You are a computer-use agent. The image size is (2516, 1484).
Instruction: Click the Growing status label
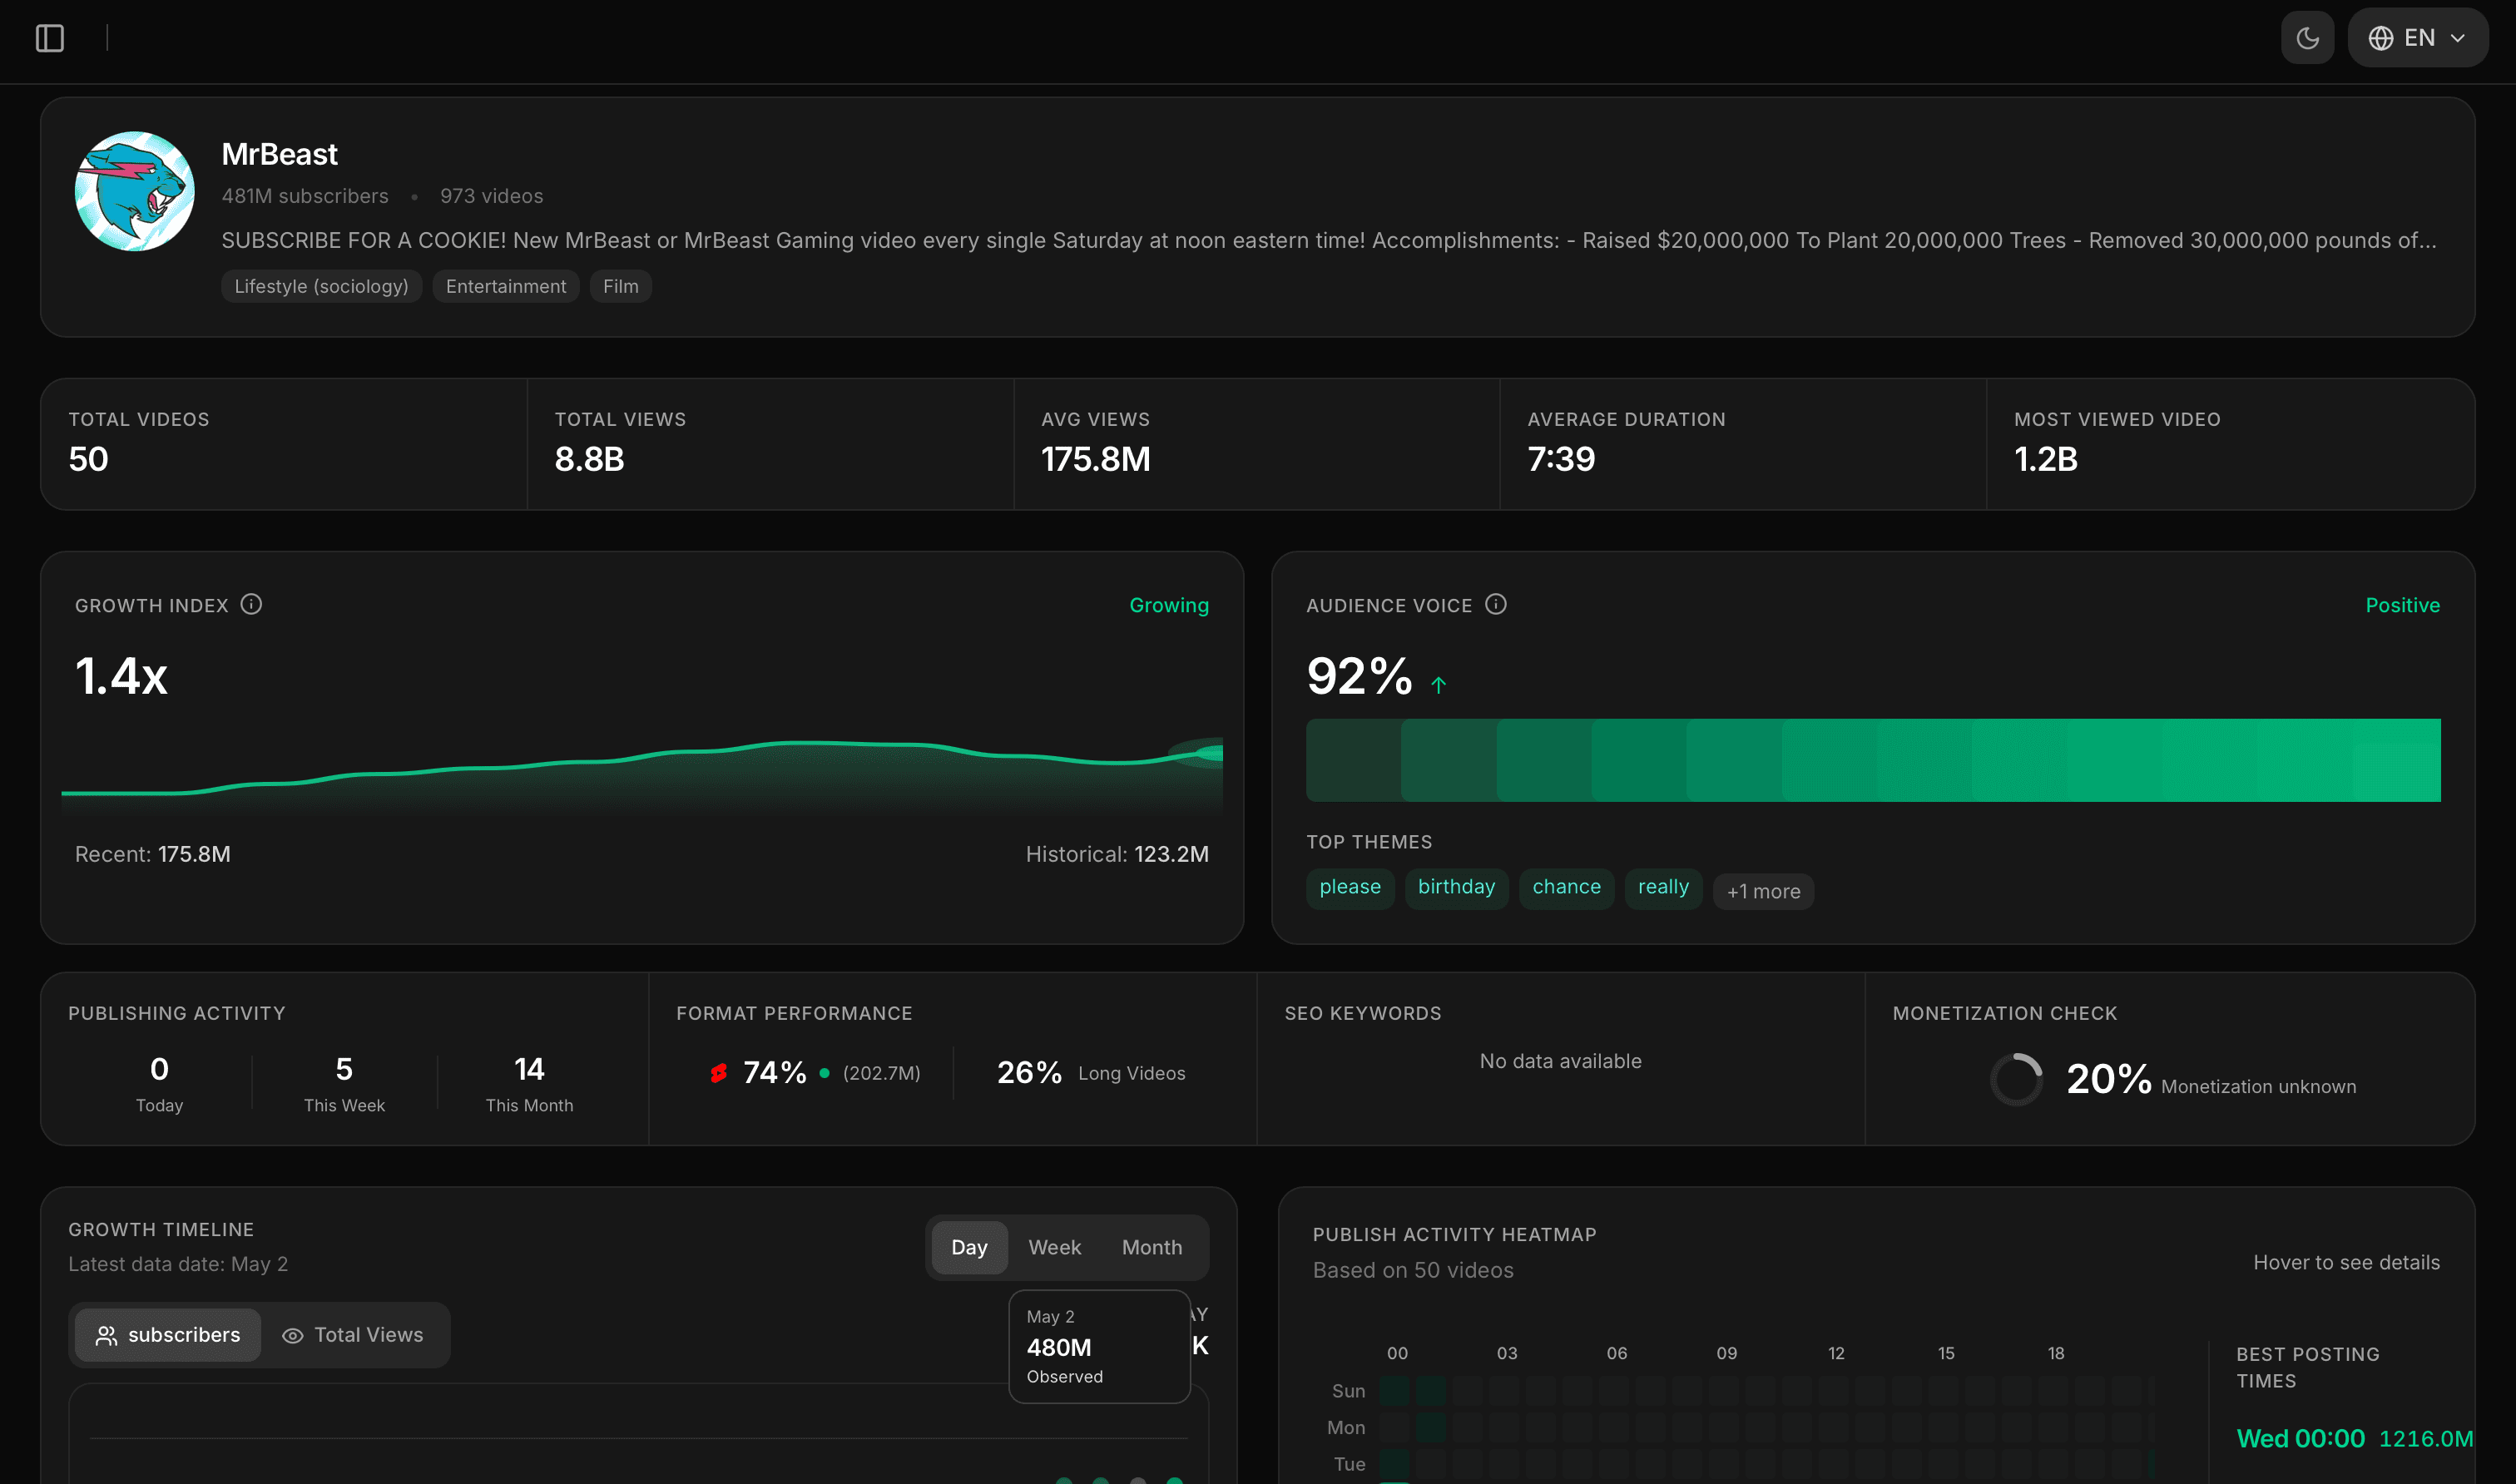point(1168,605)
